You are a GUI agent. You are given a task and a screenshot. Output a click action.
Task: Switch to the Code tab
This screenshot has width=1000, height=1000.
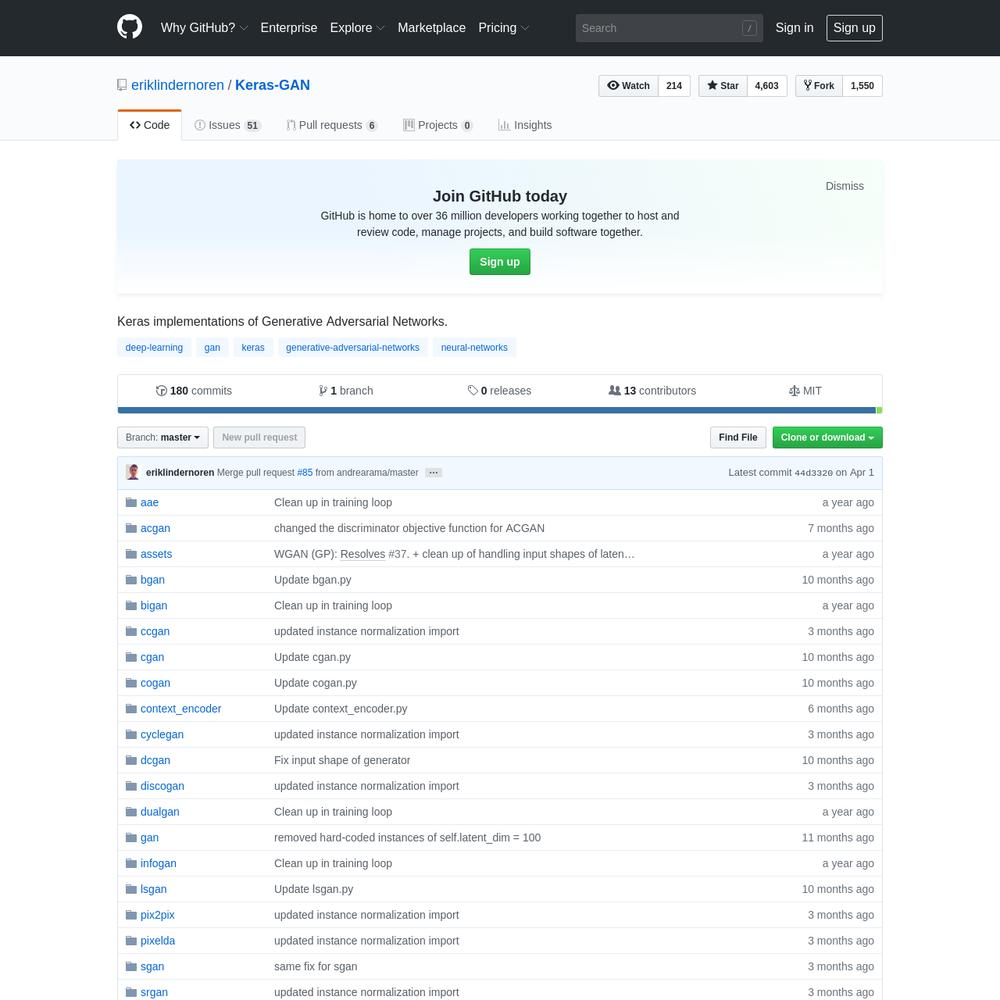150,125
